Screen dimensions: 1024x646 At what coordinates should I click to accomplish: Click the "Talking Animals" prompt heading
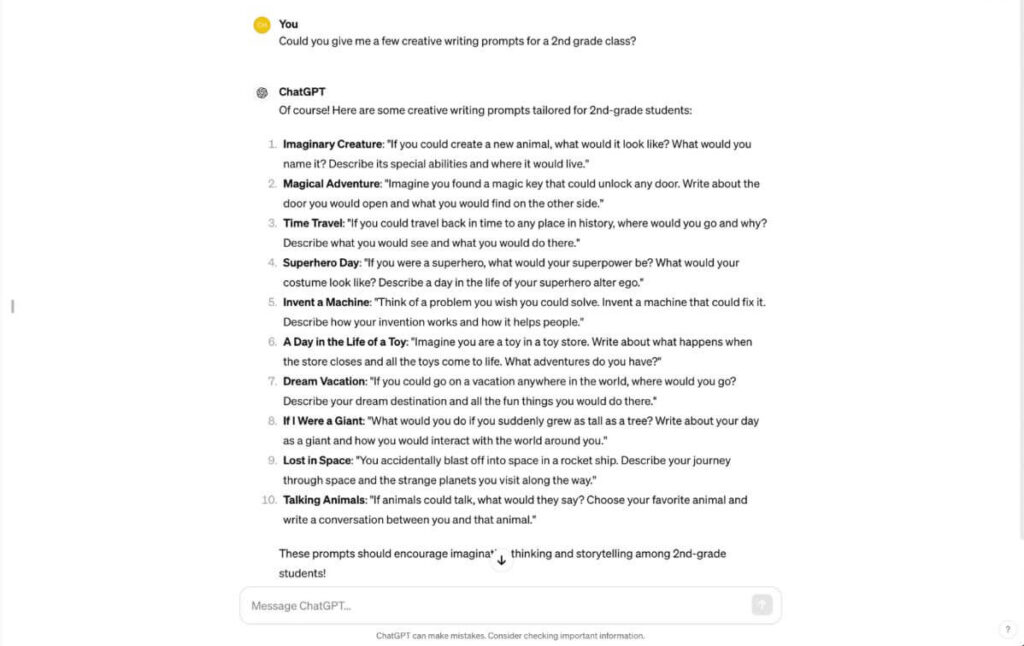click(x=324, y=500)
